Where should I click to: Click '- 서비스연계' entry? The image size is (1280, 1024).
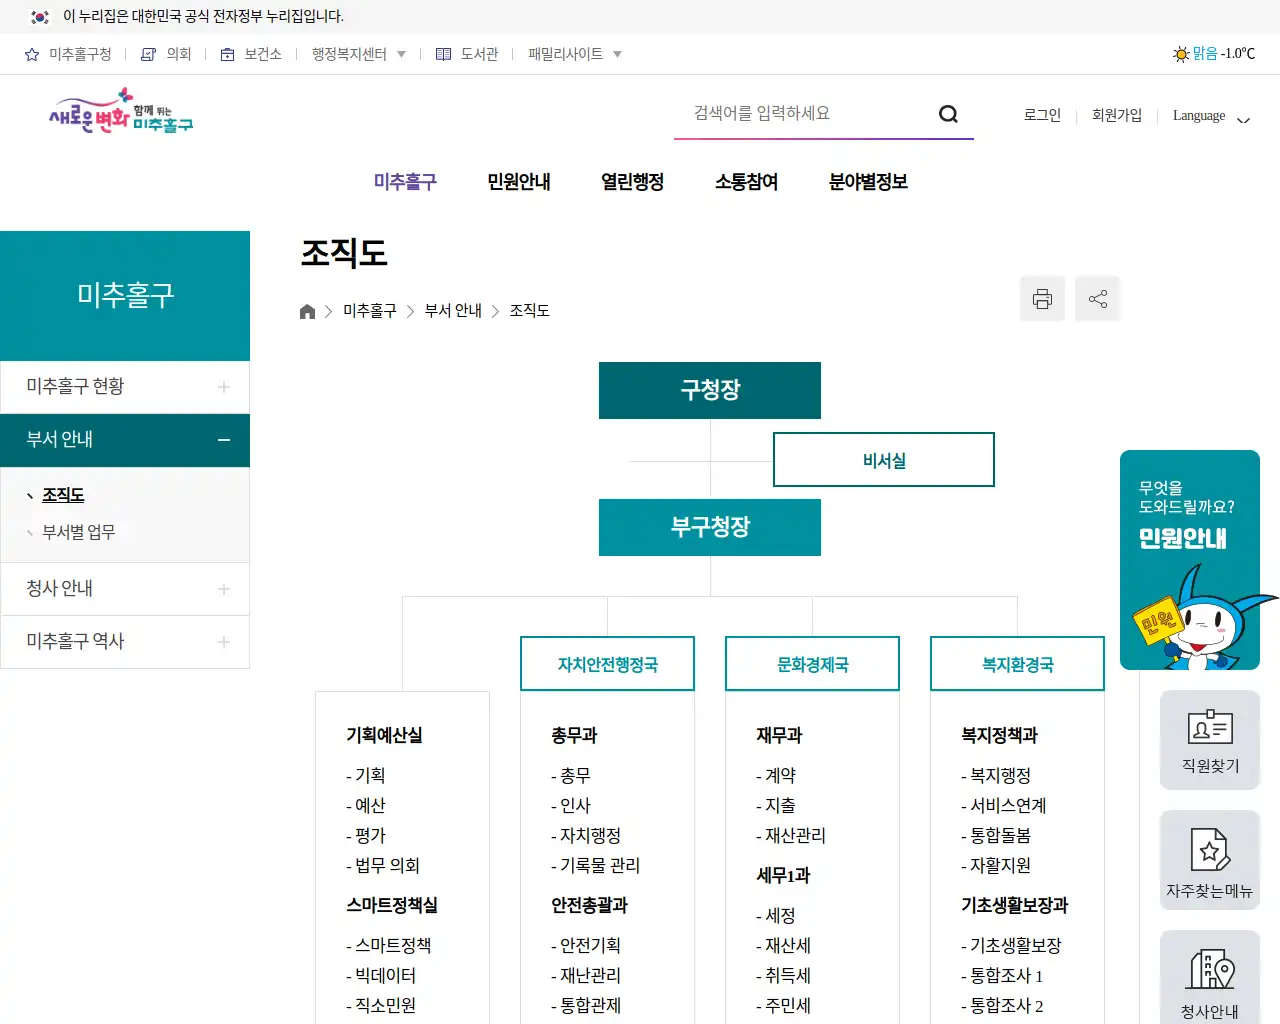[x=1003, y=805]
